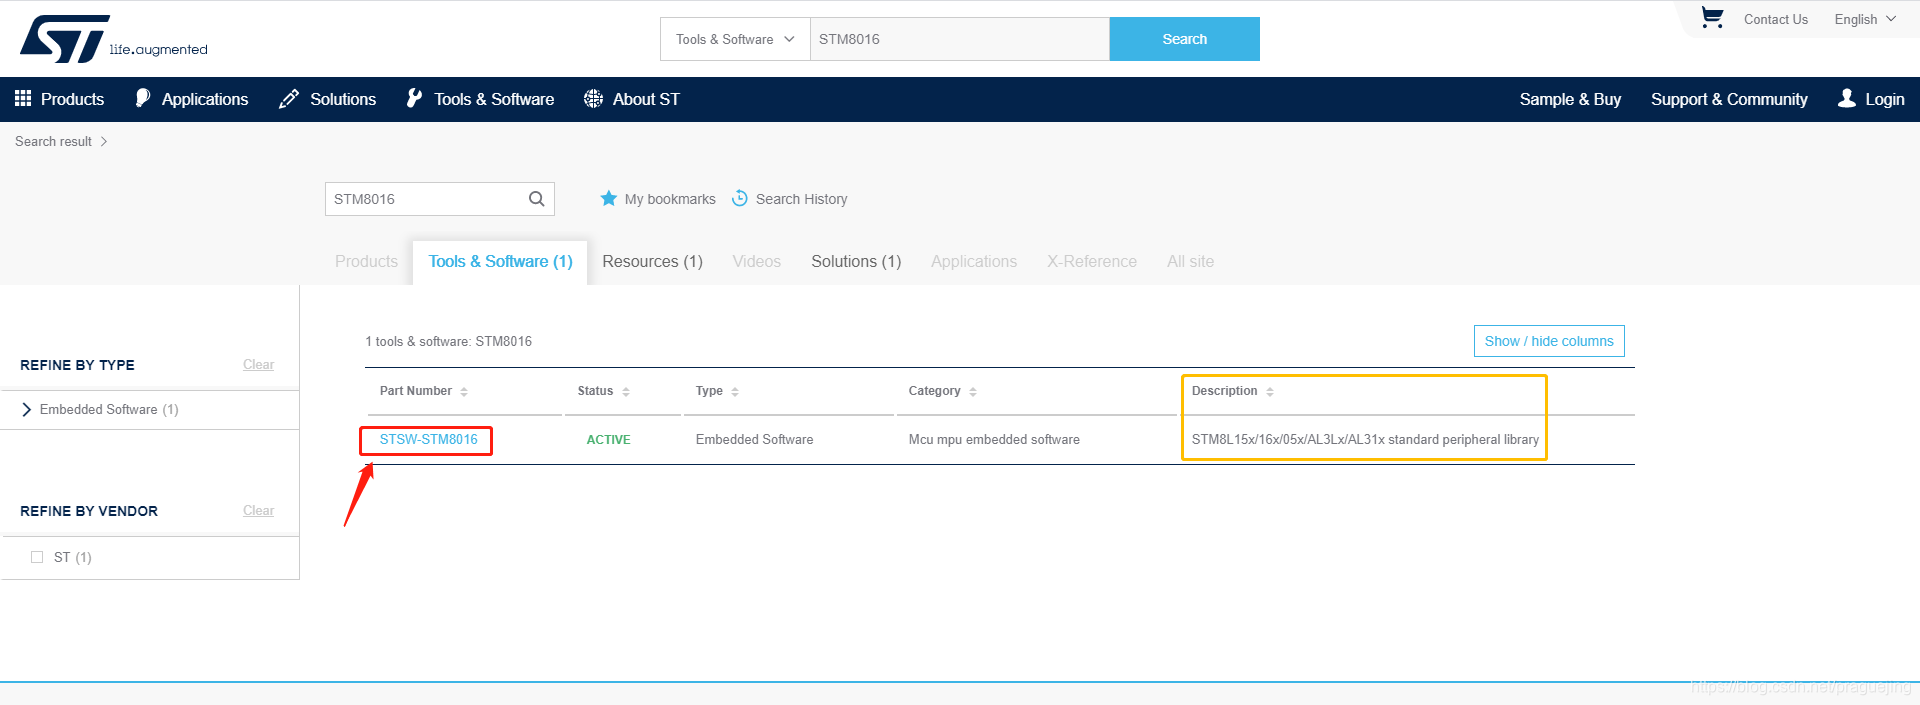Click the Search History clock icon
This screenshot has width=1920, height=705.
[740, 198]
